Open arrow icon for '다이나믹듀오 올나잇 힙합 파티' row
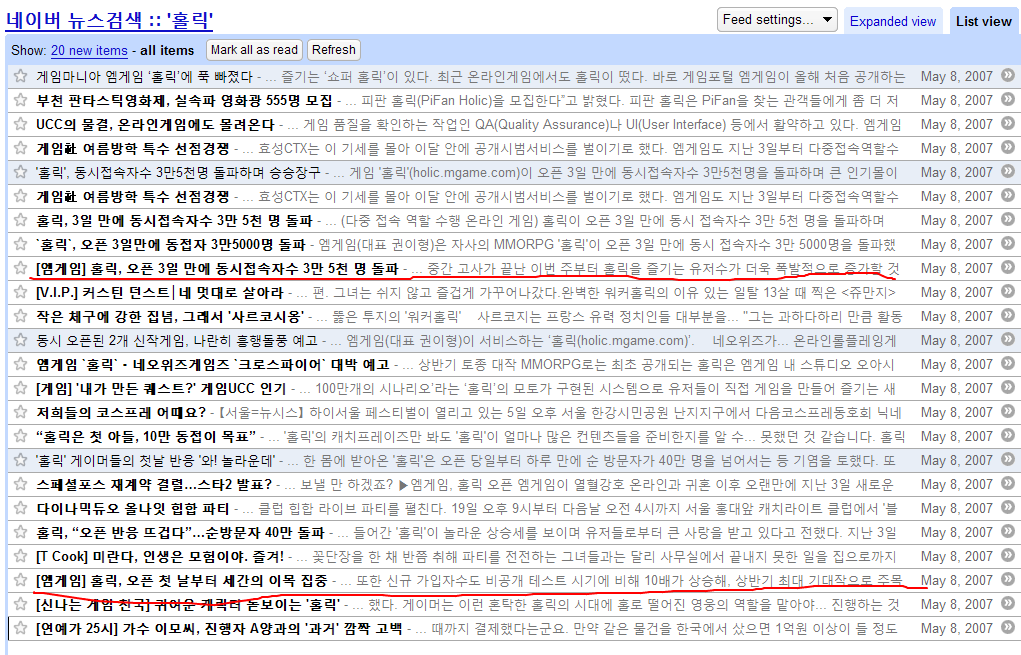The image size is (1021, 655). point(1008,508)
